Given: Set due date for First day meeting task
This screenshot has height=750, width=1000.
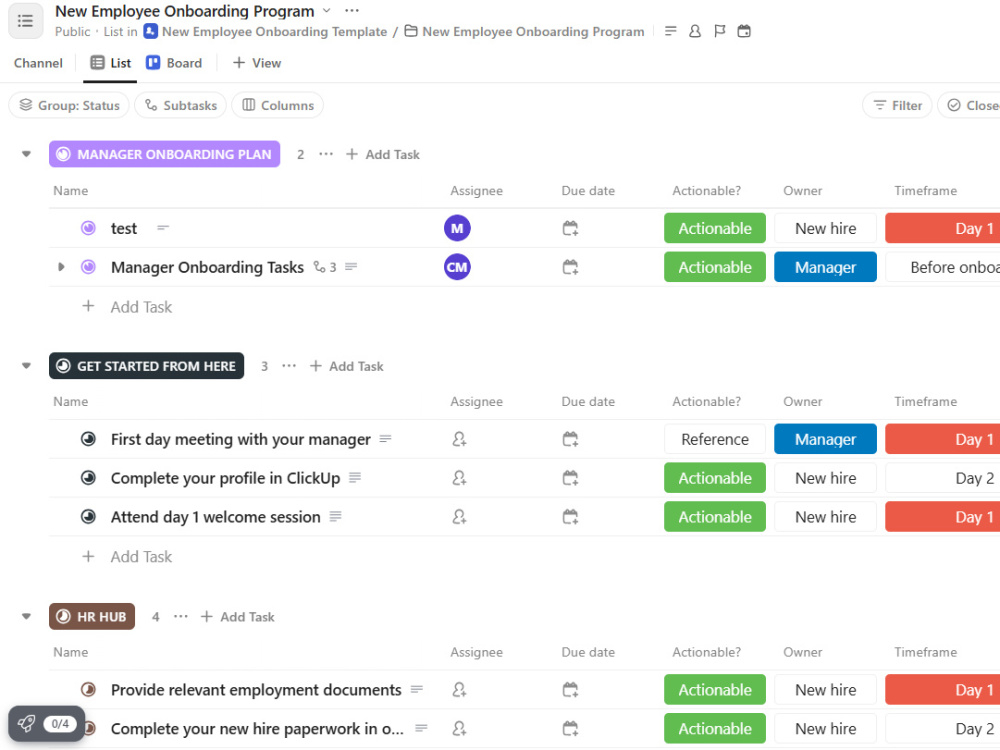Looking at the screenshot, I should [x=570, y=439].
